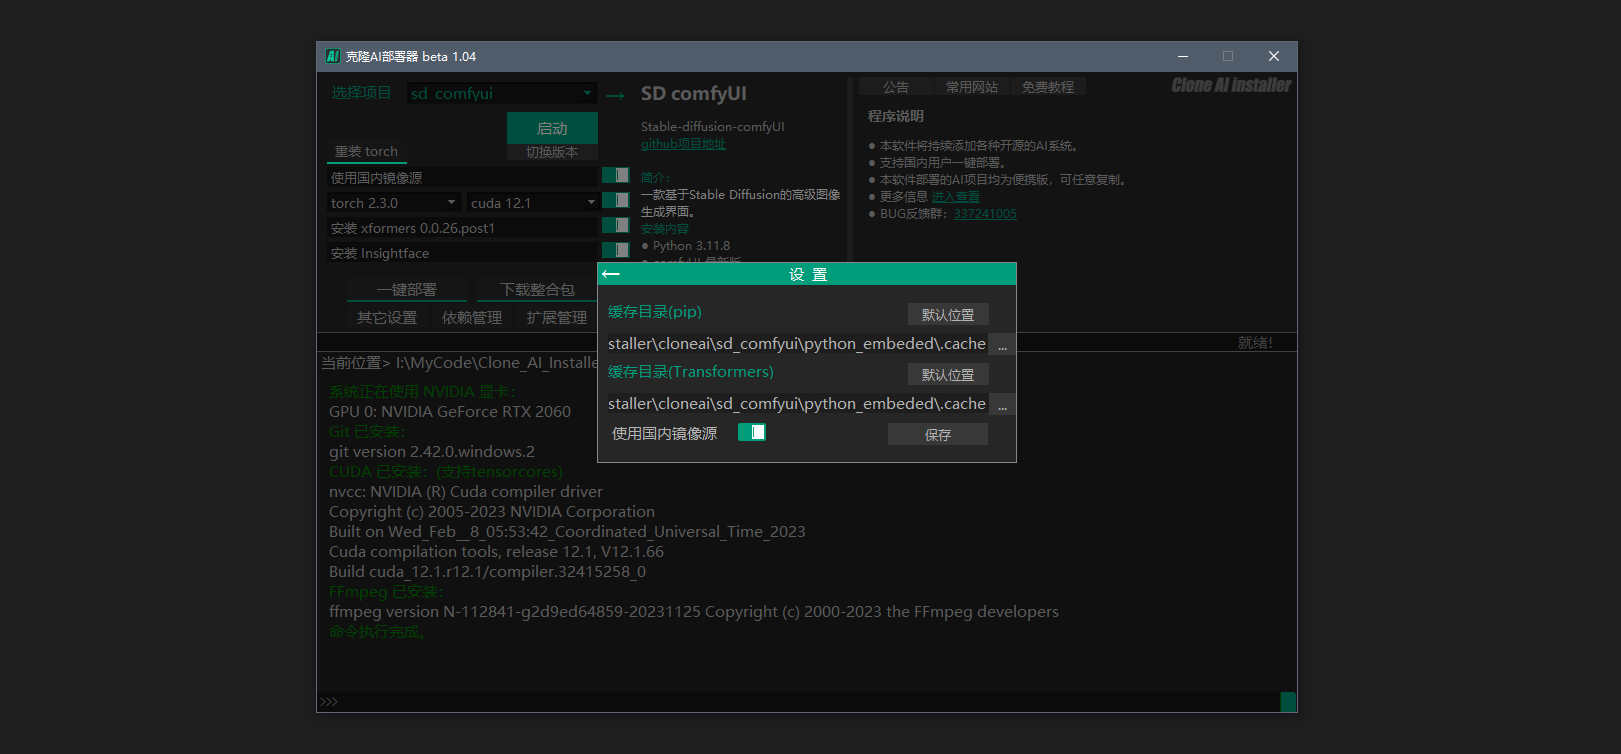The height and width of the screenshot is (754, 1621).
Task: Open the 依赖管理 tab
Action: [472, 318]
